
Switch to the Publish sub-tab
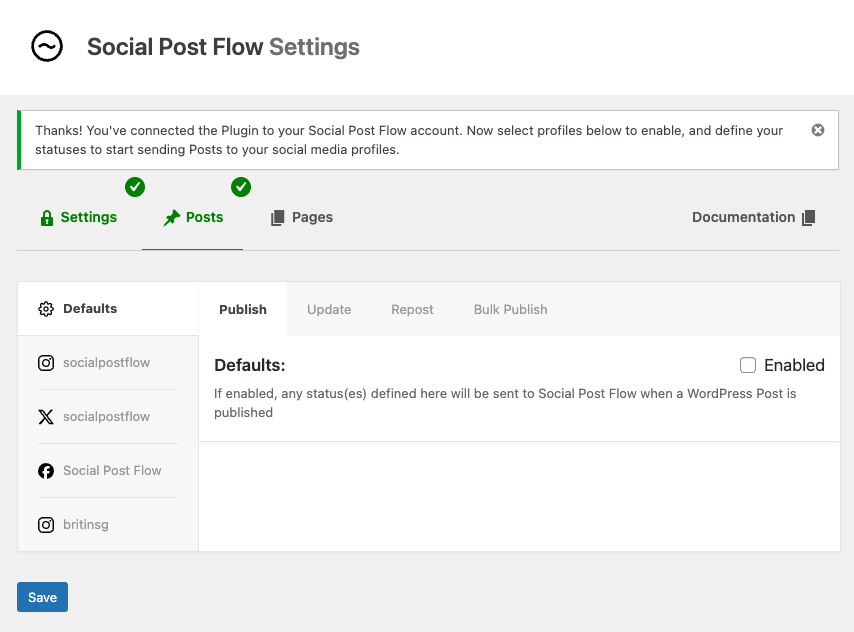click(x=243, y=309)
